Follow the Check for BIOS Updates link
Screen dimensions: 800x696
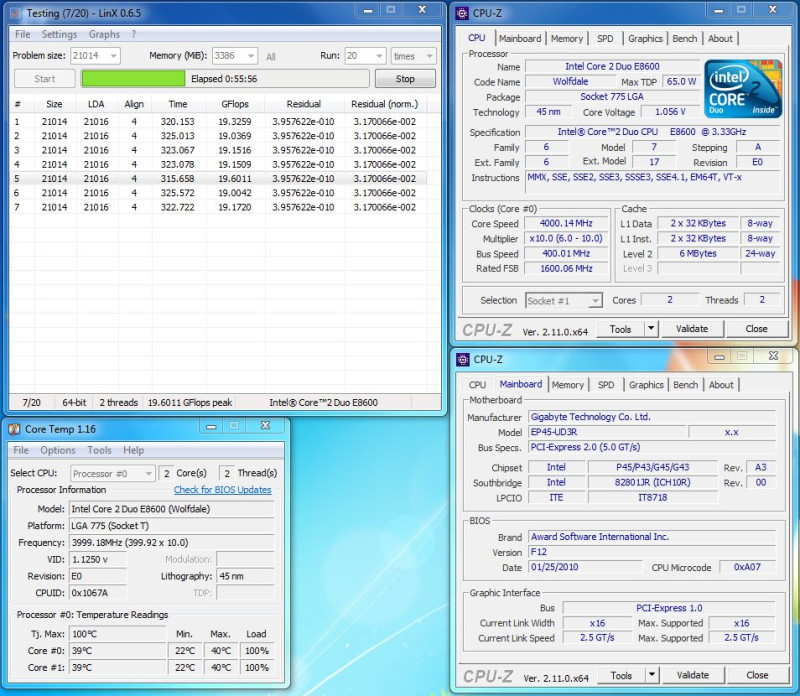click(222, 489)
